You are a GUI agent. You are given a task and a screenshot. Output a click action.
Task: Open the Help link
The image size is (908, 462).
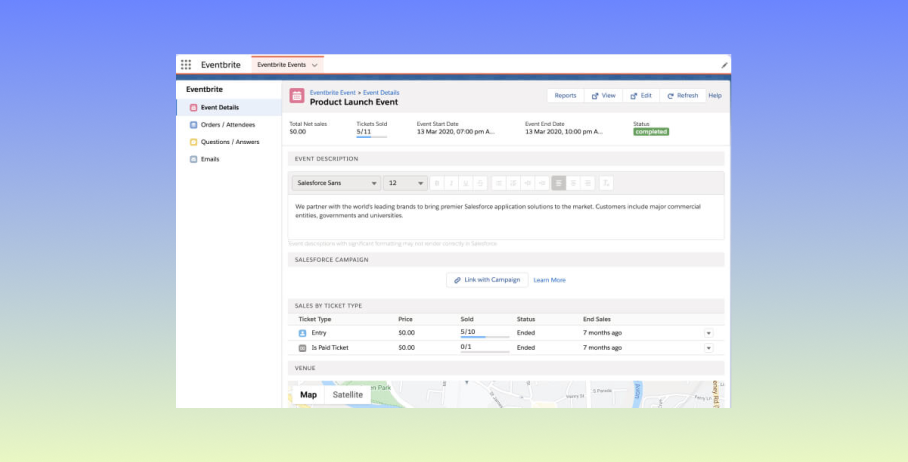pos(715,96)
